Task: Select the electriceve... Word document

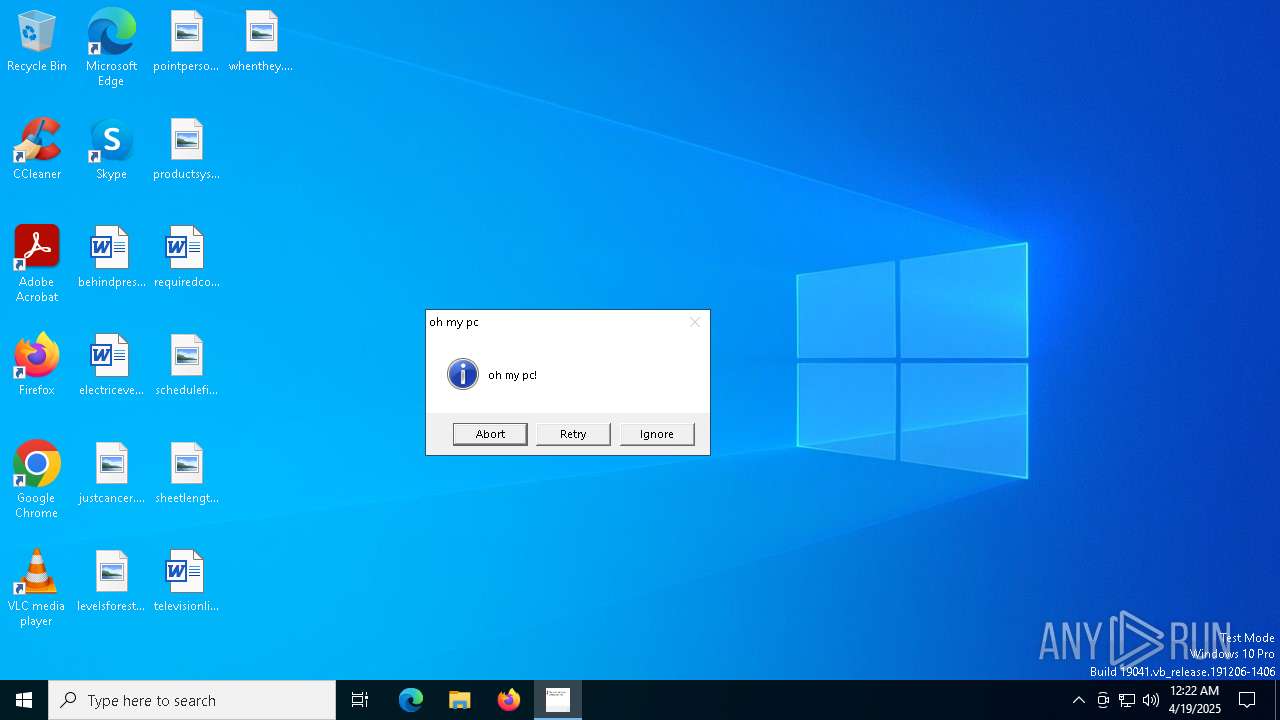Action: 111,366
